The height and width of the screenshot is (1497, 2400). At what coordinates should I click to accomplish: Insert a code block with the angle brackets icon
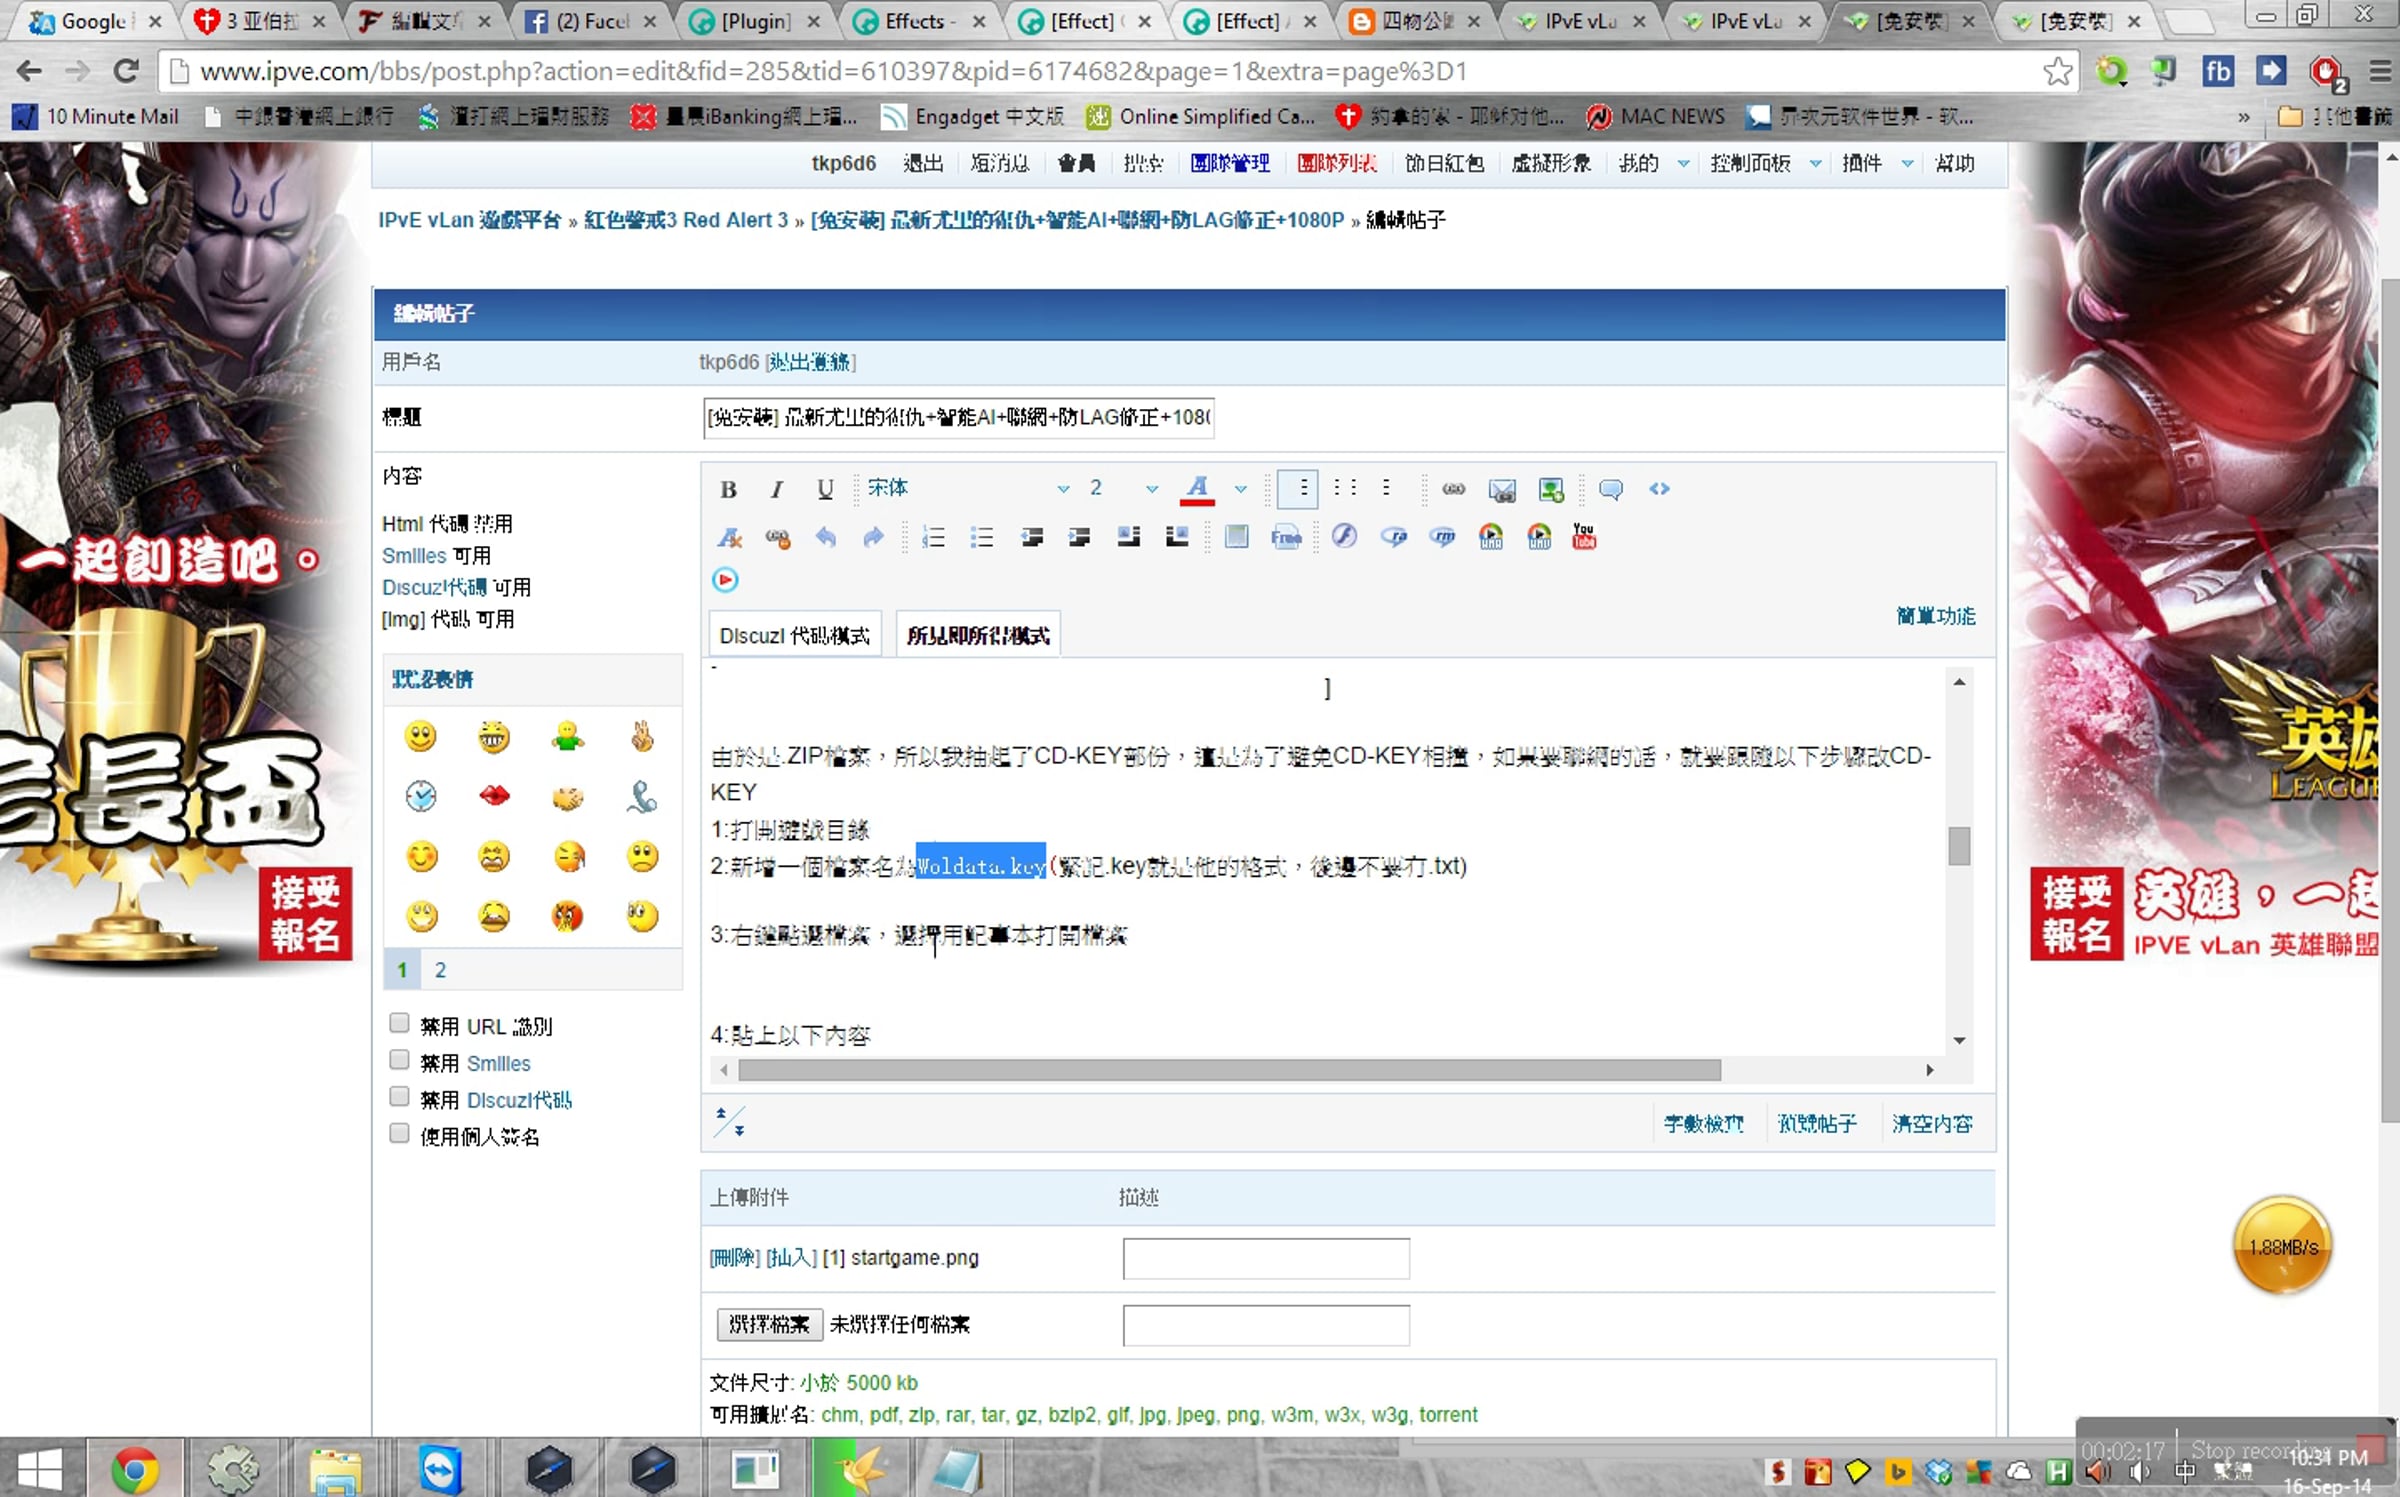1659,489
